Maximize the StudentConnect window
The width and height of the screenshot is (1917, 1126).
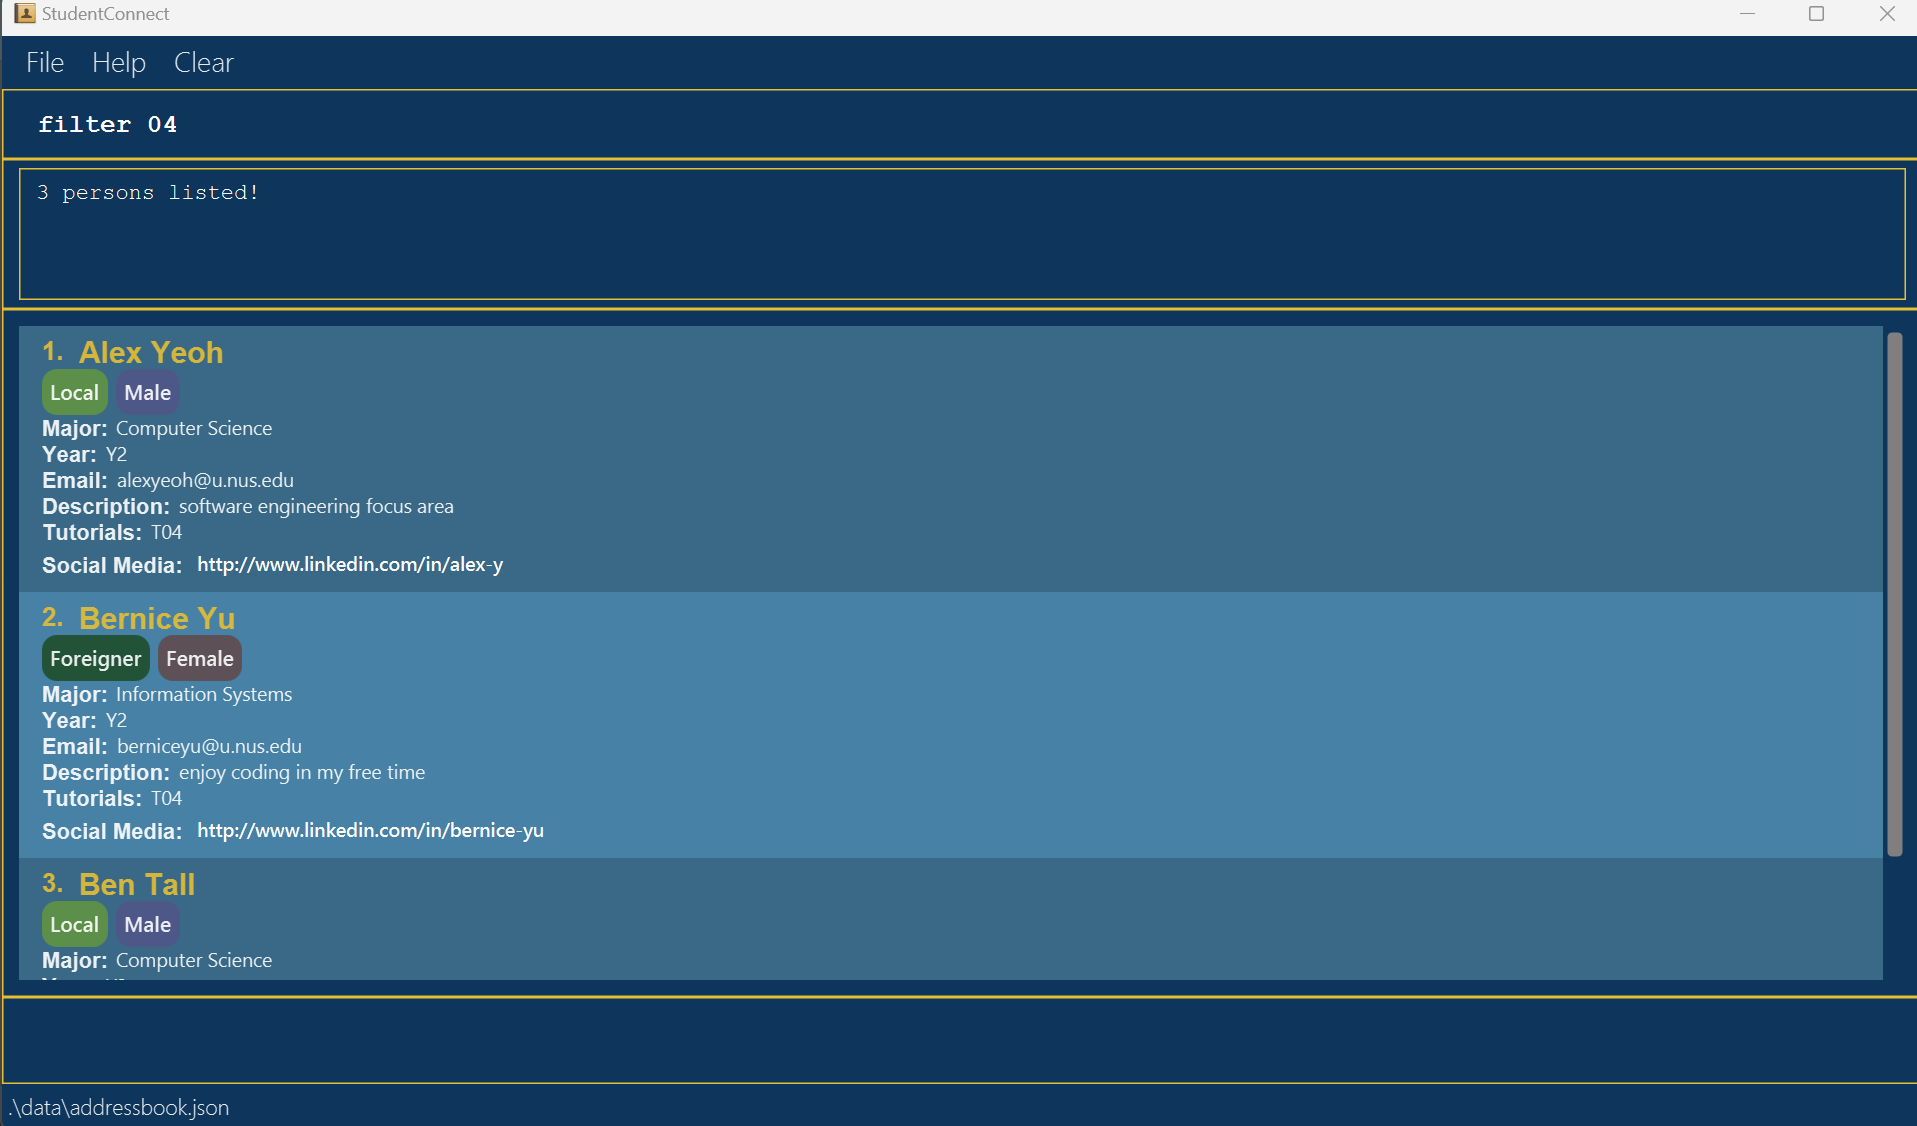click(x=1816, y=14)
